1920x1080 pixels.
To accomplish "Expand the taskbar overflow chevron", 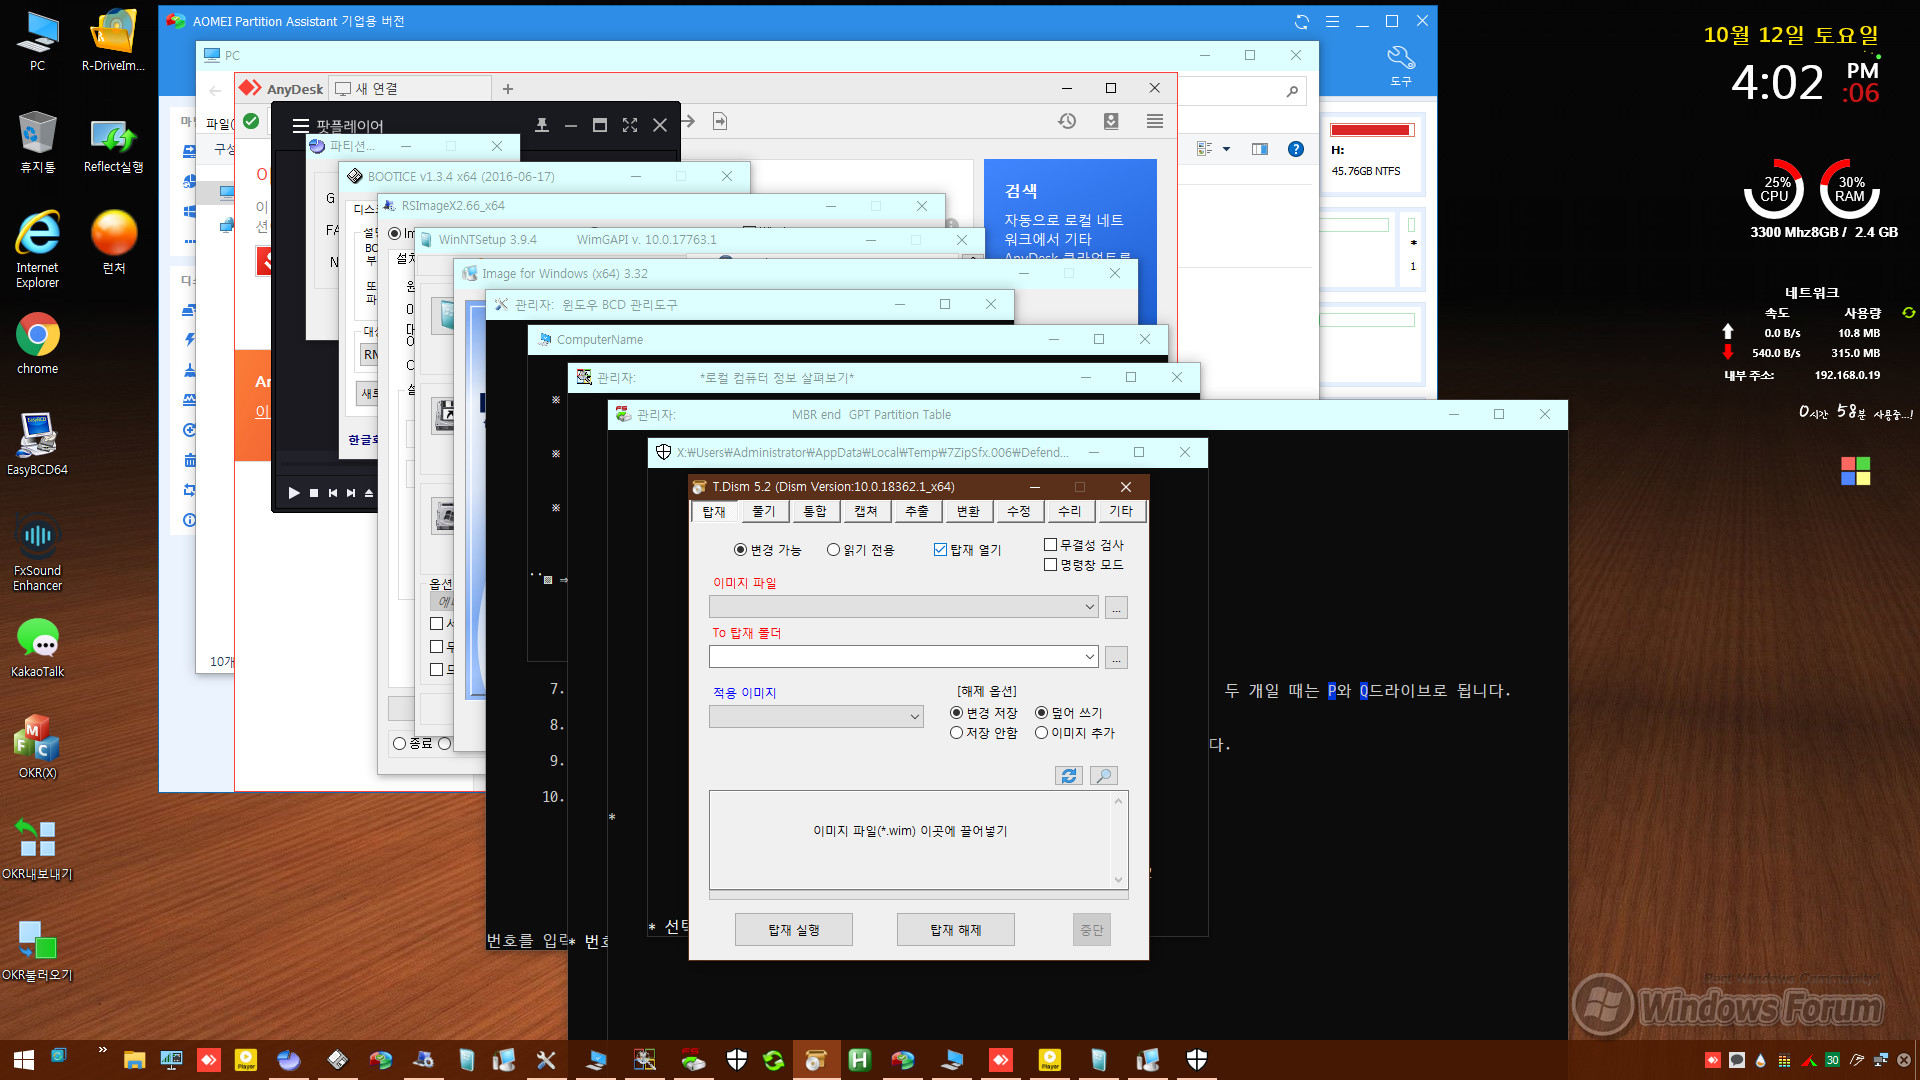I will [x=102, y=1050].
